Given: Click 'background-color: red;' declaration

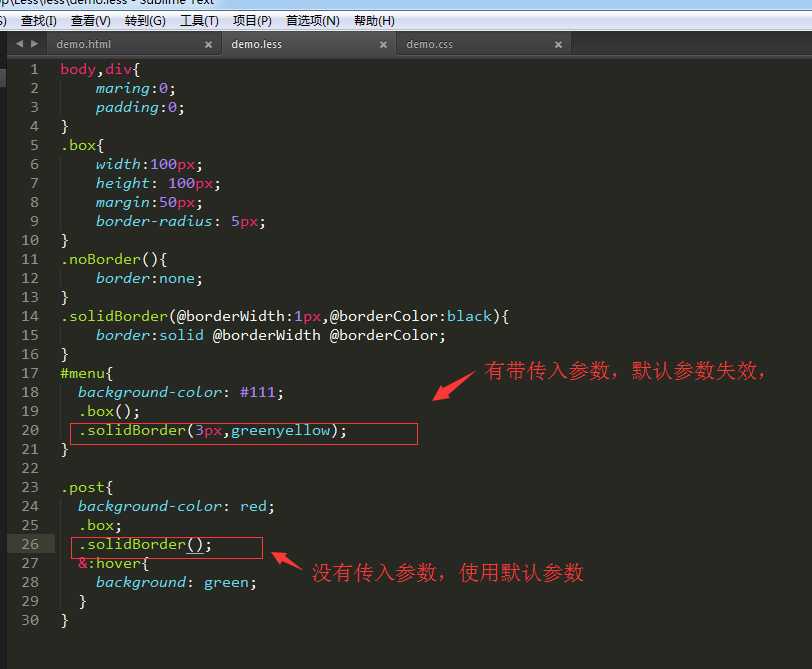Looking at the screenshot, I should pos(176,506).
